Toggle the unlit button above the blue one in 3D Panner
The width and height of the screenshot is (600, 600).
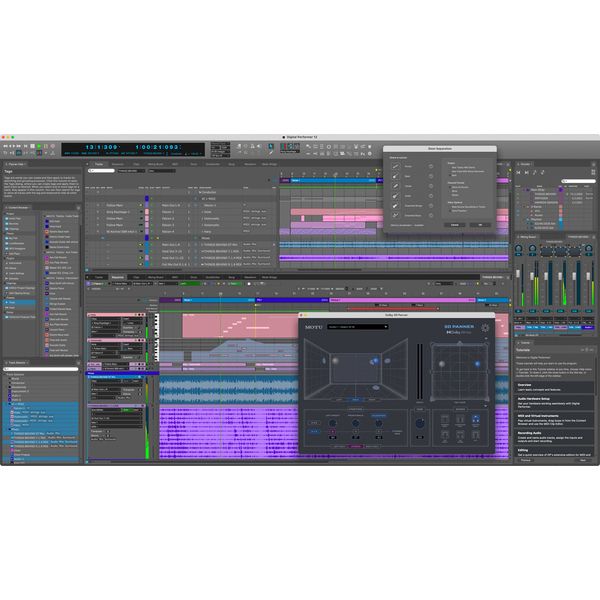coord(314,423)
